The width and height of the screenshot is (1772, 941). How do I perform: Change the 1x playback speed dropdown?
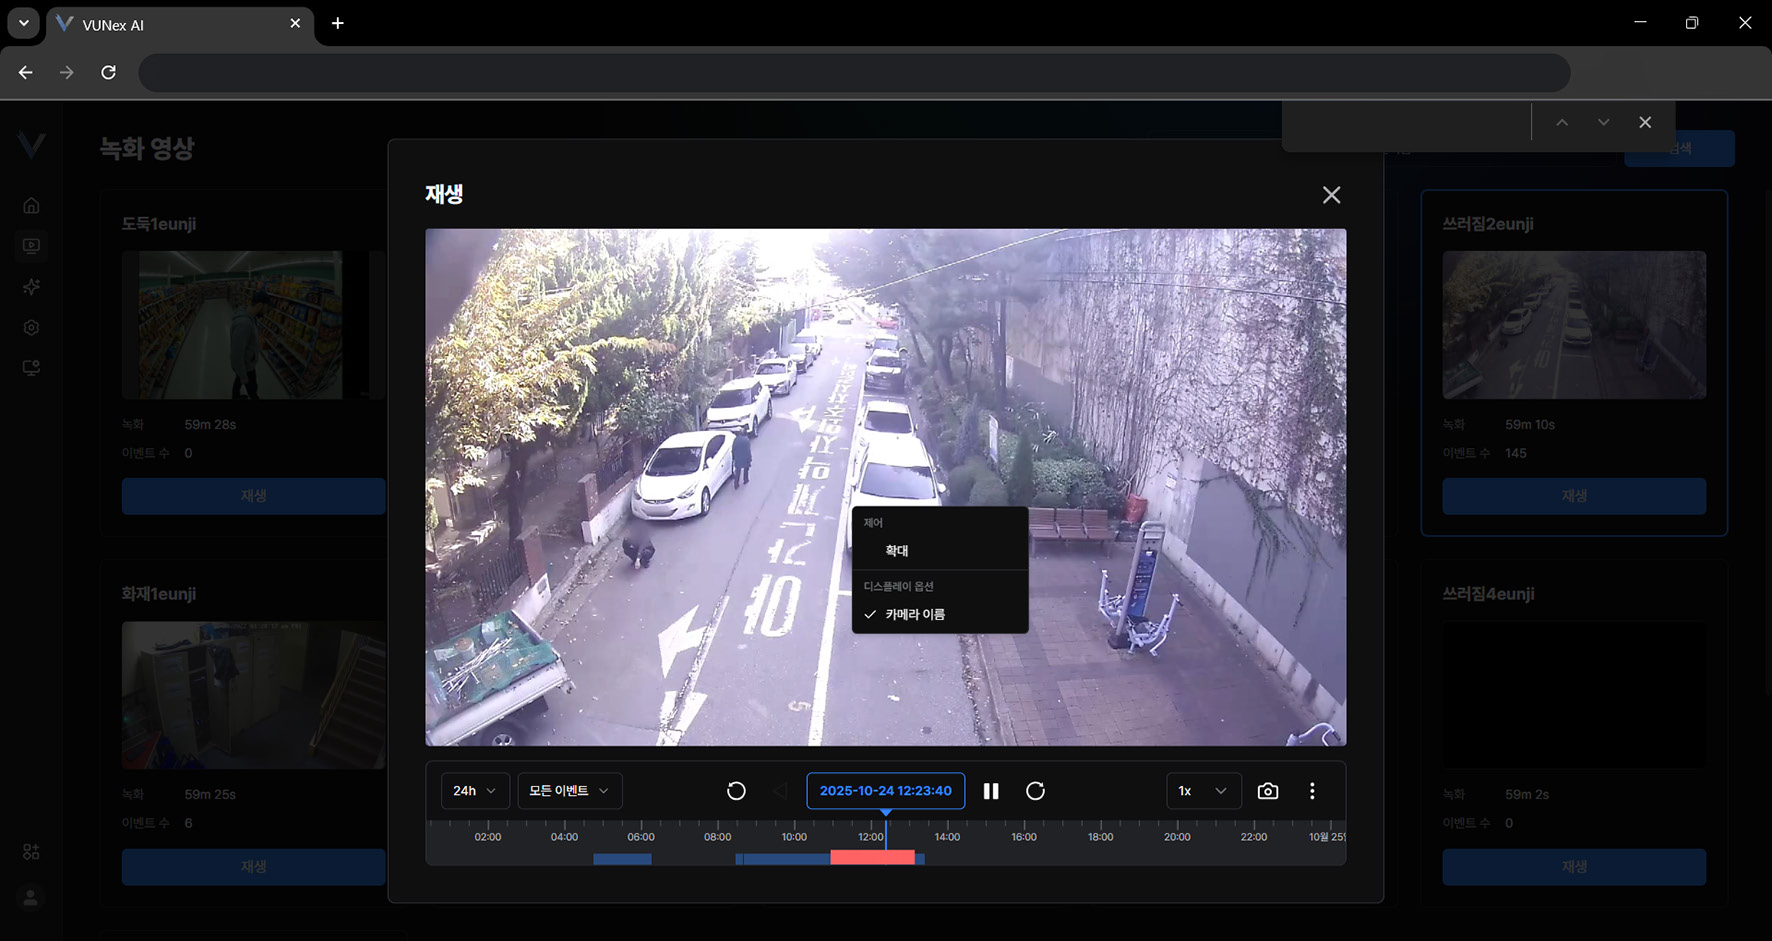[1203, 791]
